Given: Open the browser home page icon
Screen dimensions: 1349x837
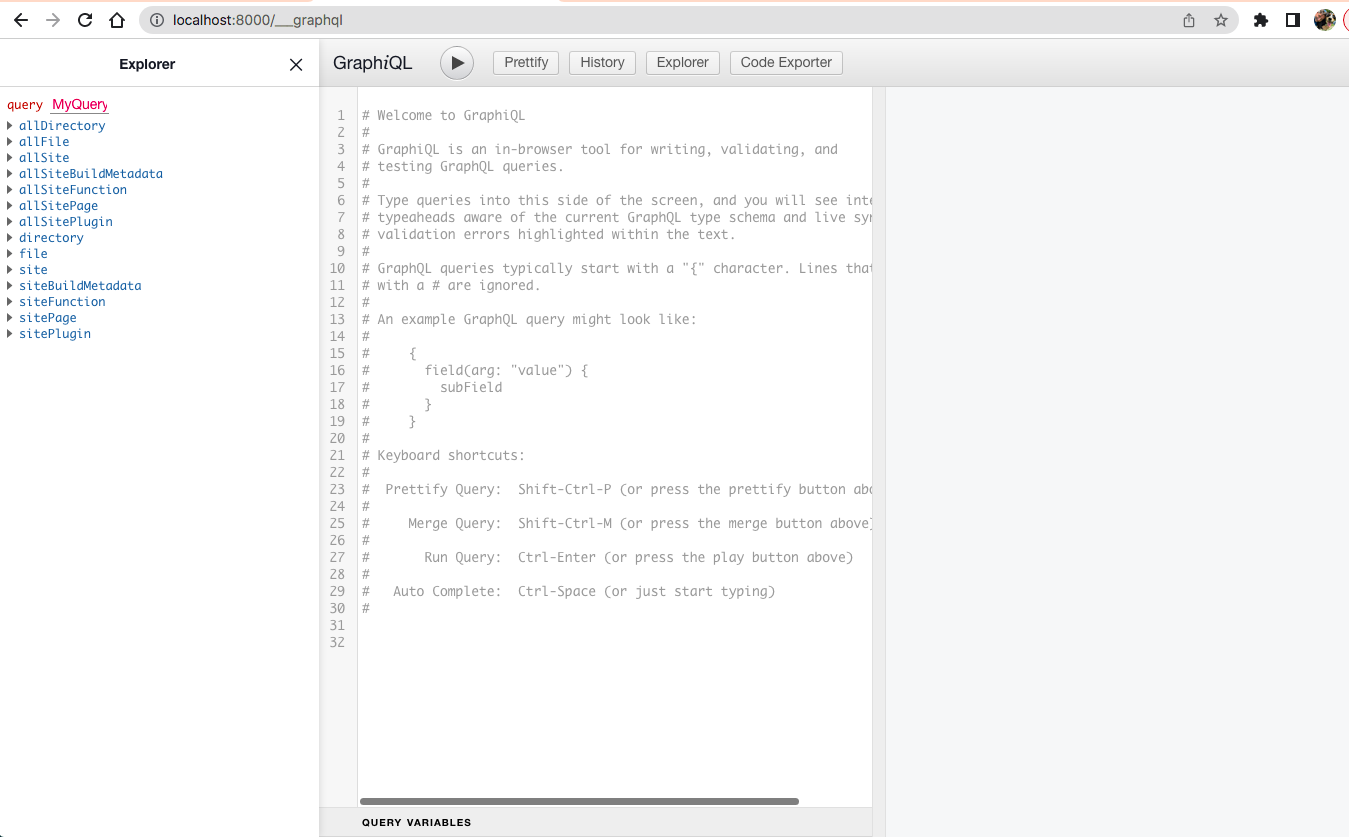Looking at the screenshot, I should pos(117,20).
